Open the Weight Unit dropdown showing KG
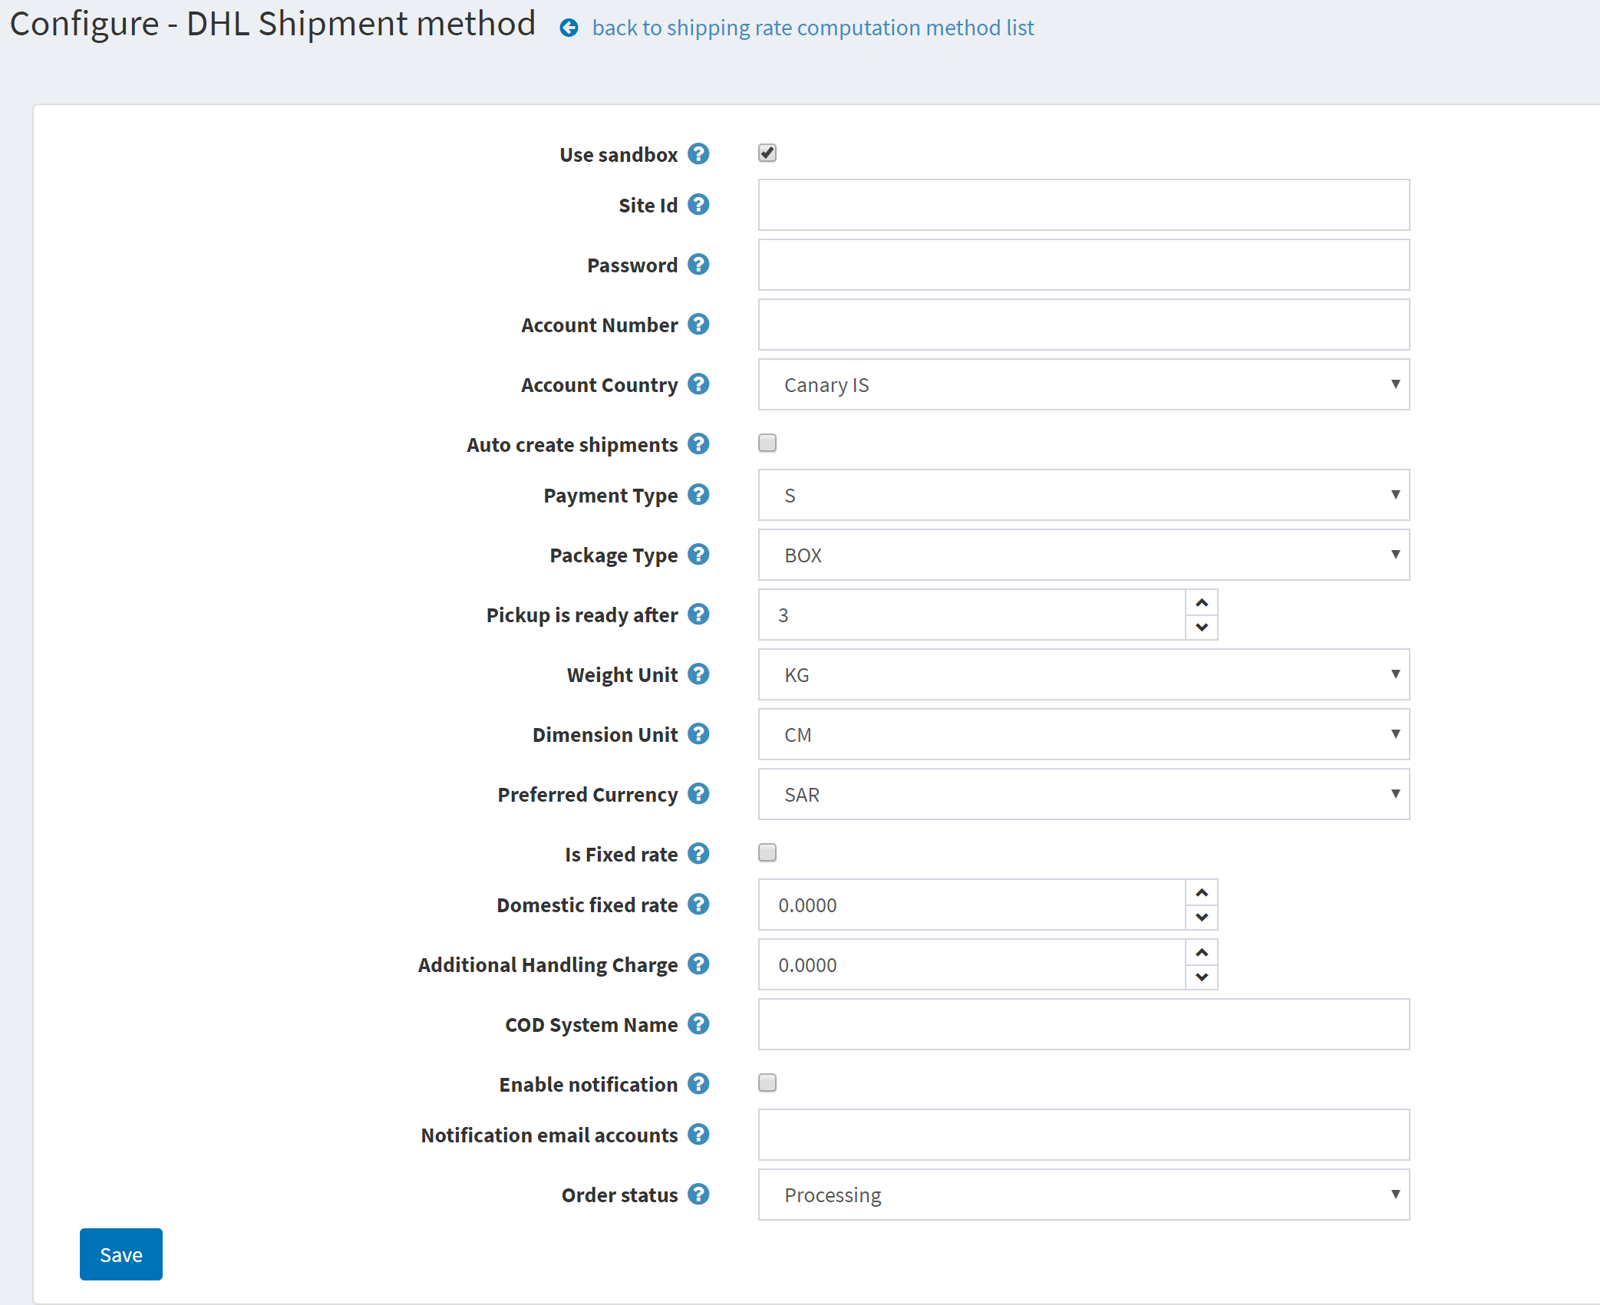 click(1084, 675)
